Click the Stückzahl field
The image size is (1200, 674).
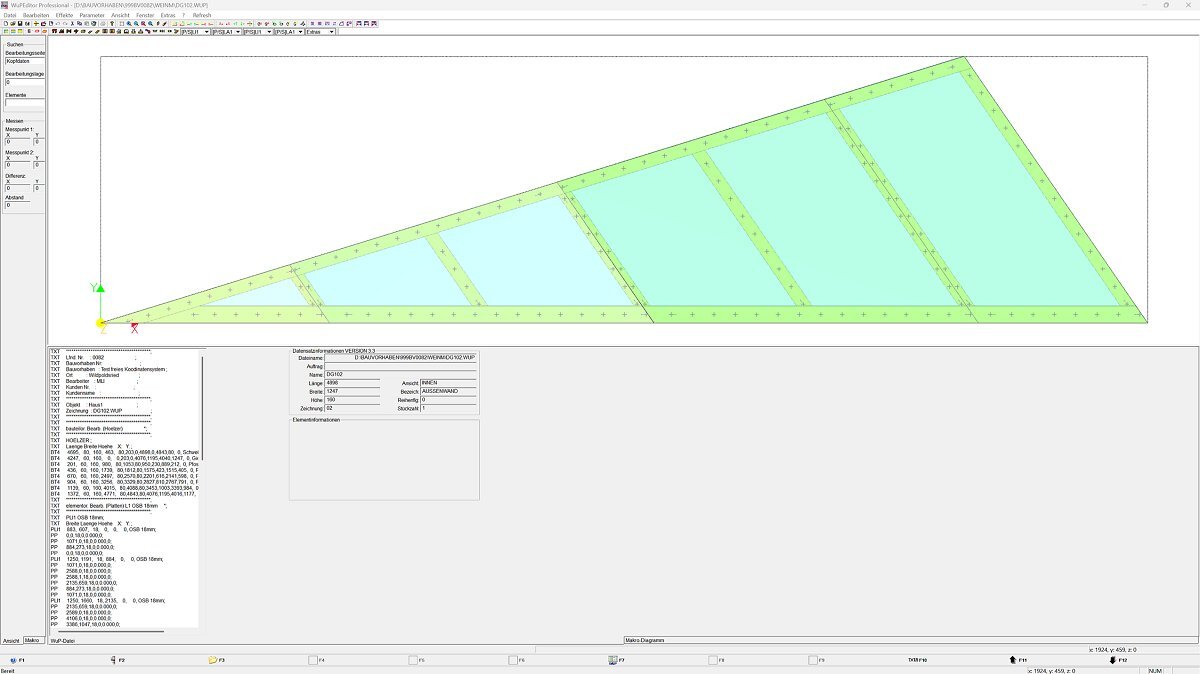pos(448,408)
